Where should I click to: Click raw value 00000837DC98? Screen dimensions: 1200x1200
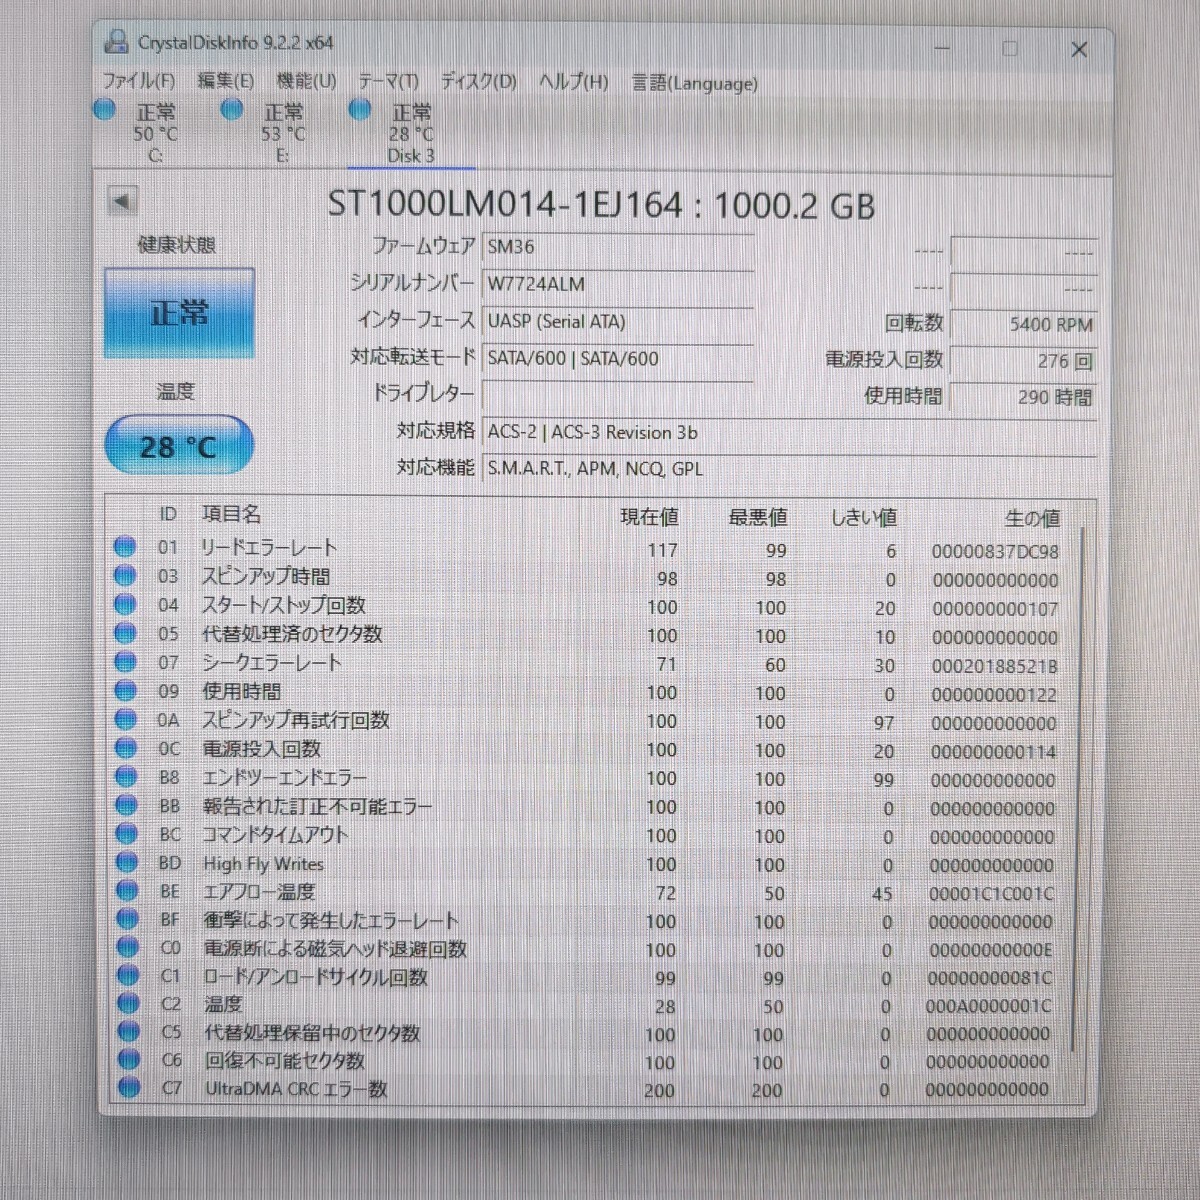(x=995, y=551)
